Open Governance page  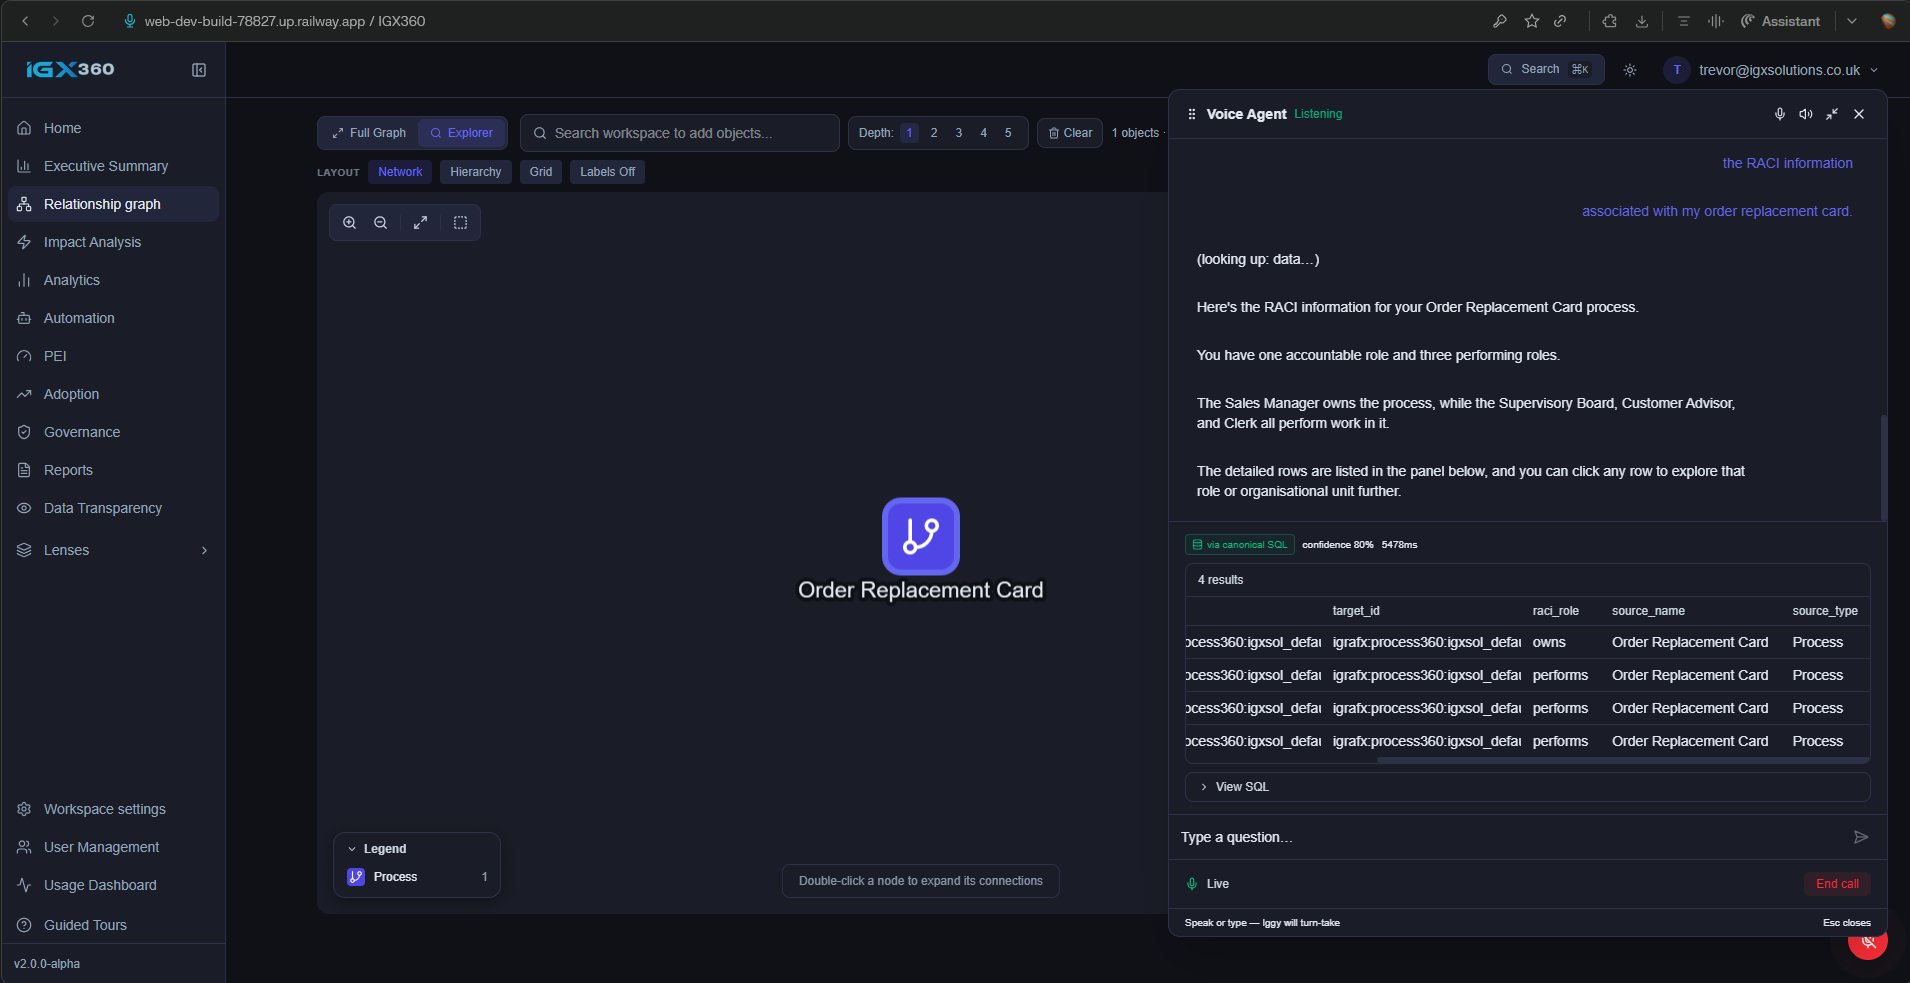(x=113, y=432)
